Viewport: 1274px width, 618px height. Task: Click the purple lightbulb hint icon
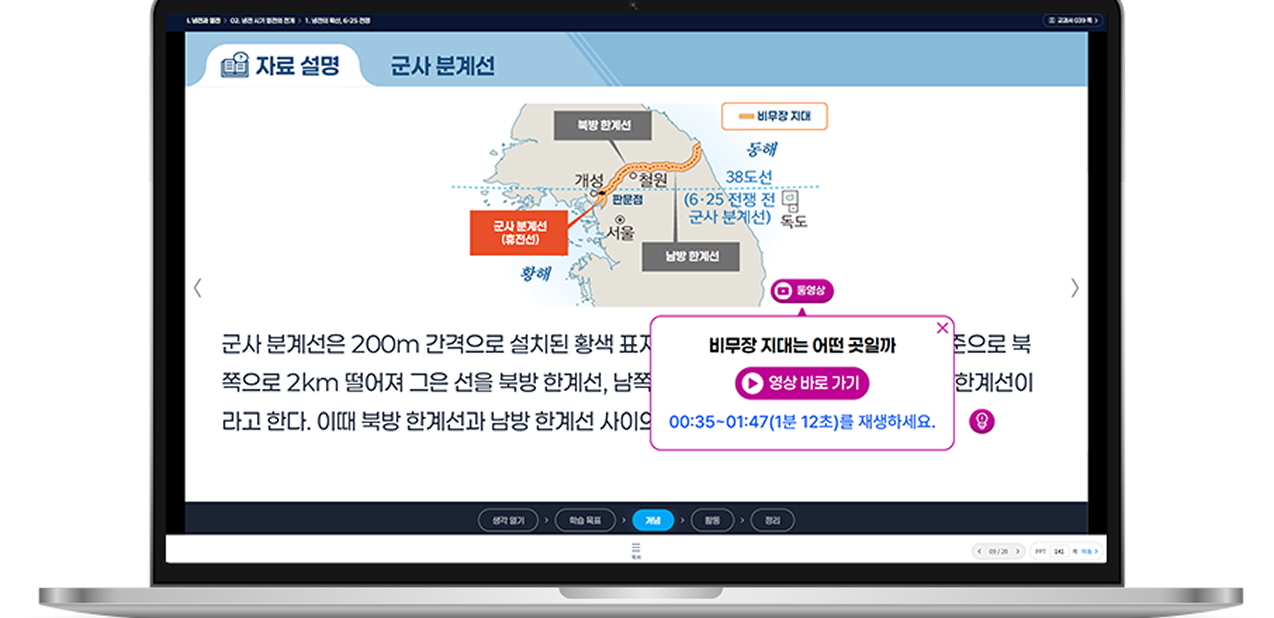pyautogui.click(x=982, y=422)
